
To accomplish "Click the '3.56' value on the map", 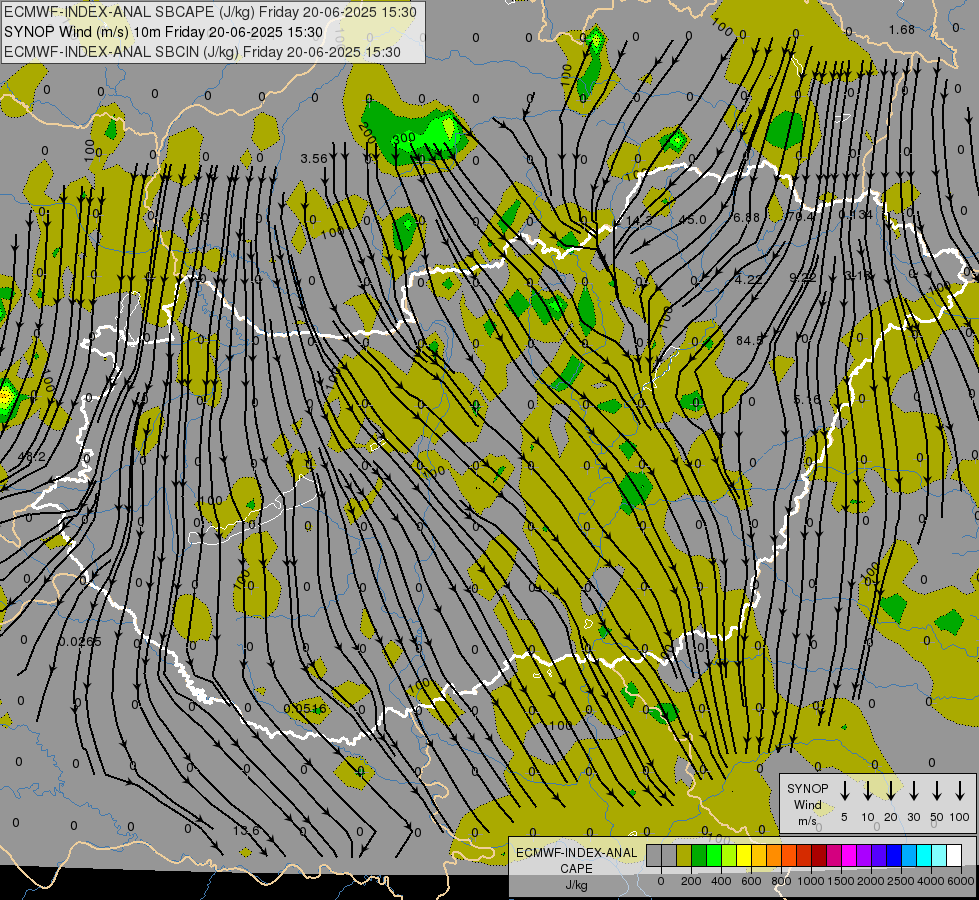I will click(314, 159).
